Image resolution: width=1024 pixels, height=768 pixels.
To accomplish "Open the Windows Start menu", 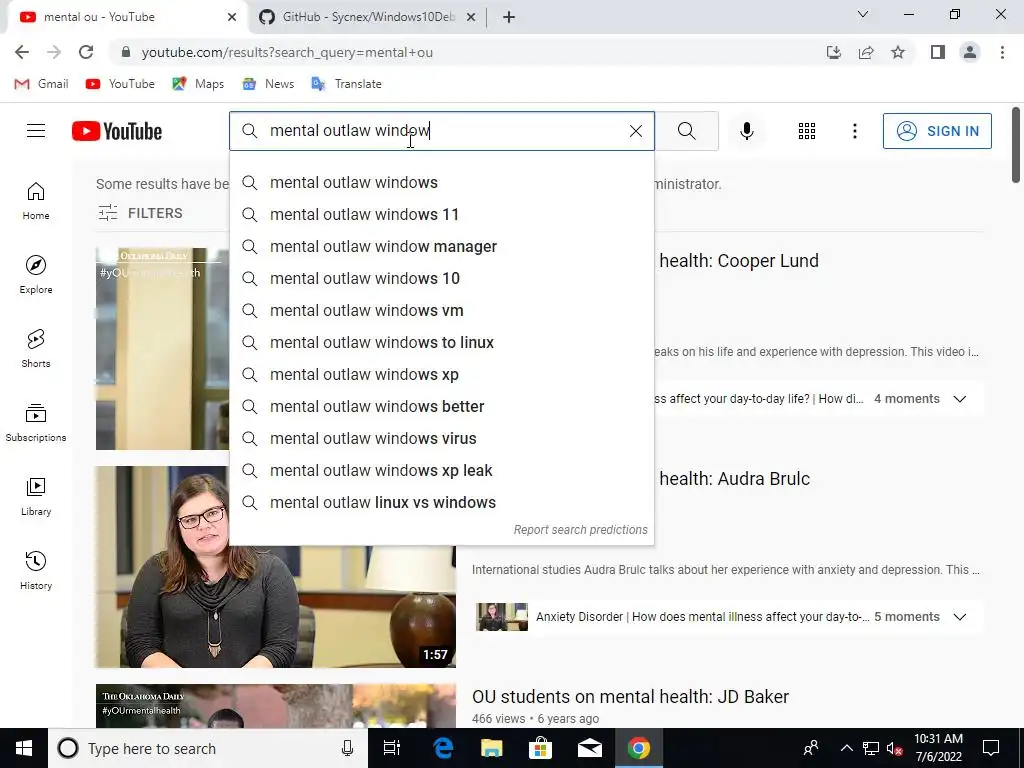I will 24,748.
